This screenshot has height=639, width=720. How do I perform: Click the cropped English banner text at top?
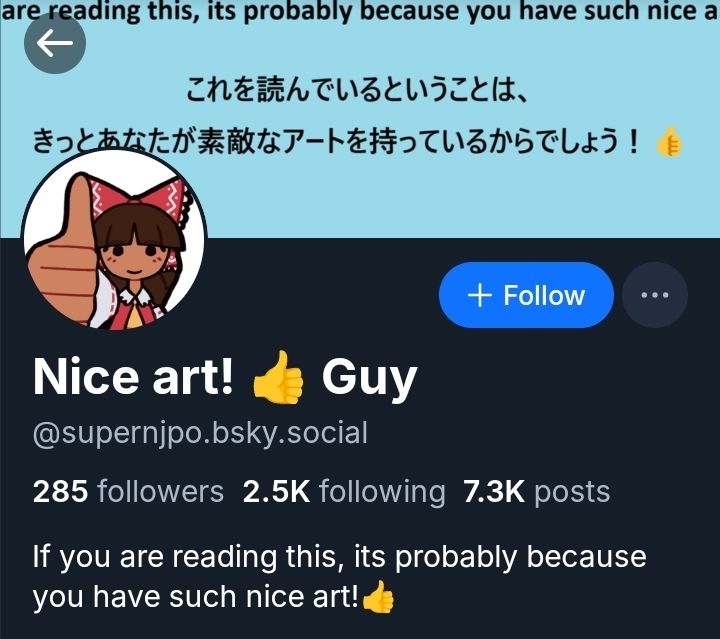[x=360, y=12]
